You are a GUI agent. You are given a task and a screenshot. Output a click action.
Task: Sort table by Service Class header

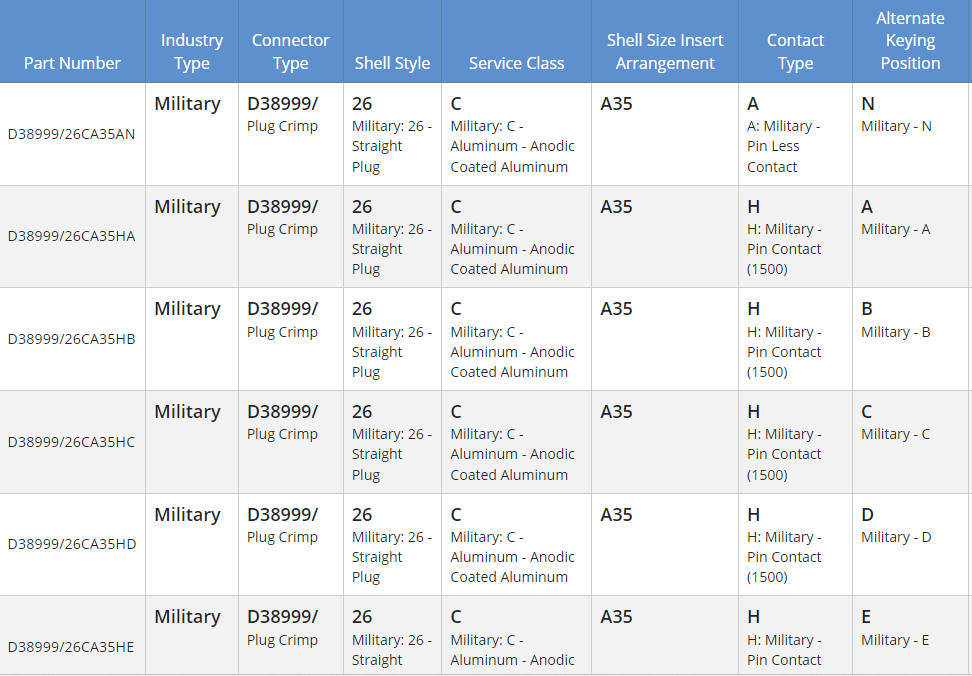click(516, 63)
